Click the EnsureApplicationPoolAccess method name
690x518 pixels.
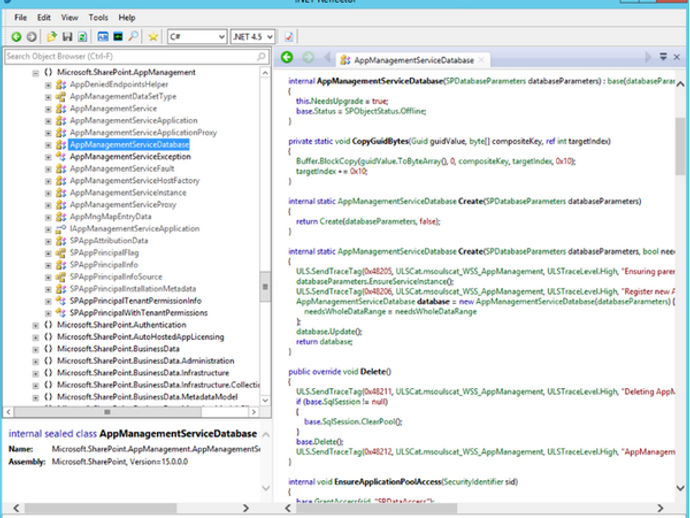pyautogui.click(x=388, y=482)
